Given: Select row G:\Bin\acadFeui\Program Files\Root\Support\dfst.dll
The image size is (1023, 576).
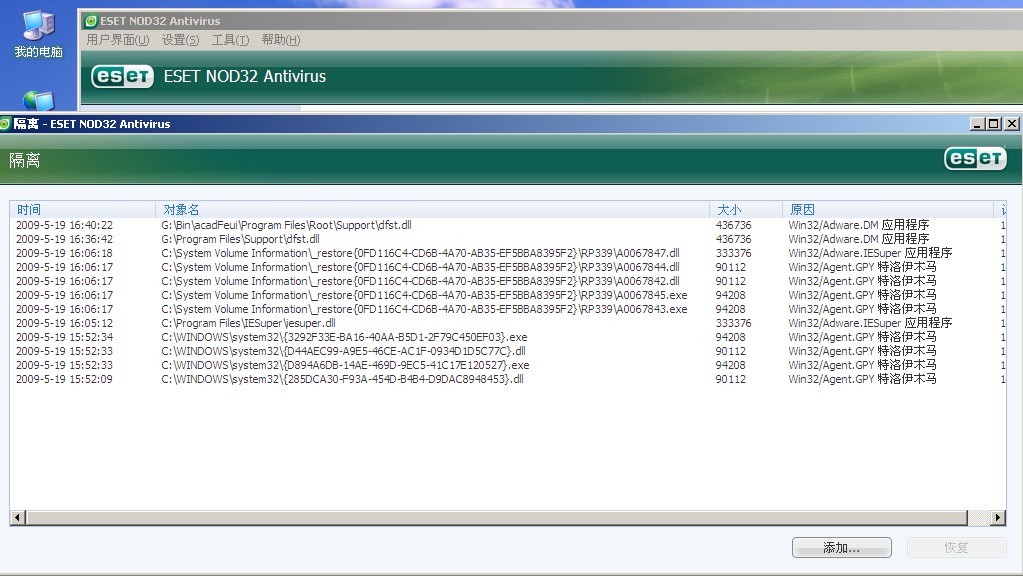Looking at the screenshot, I should [508, 225].
